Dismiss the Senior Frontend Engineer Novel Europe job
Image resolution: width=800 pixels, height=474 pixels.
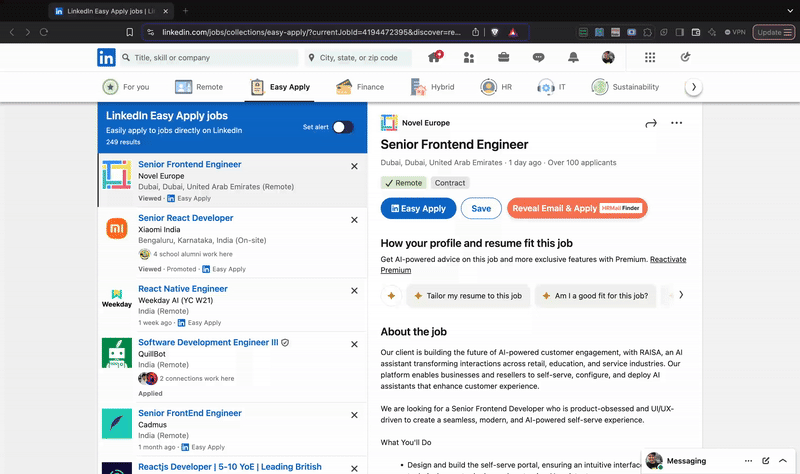pyautogui.click(x=354, y=166)
